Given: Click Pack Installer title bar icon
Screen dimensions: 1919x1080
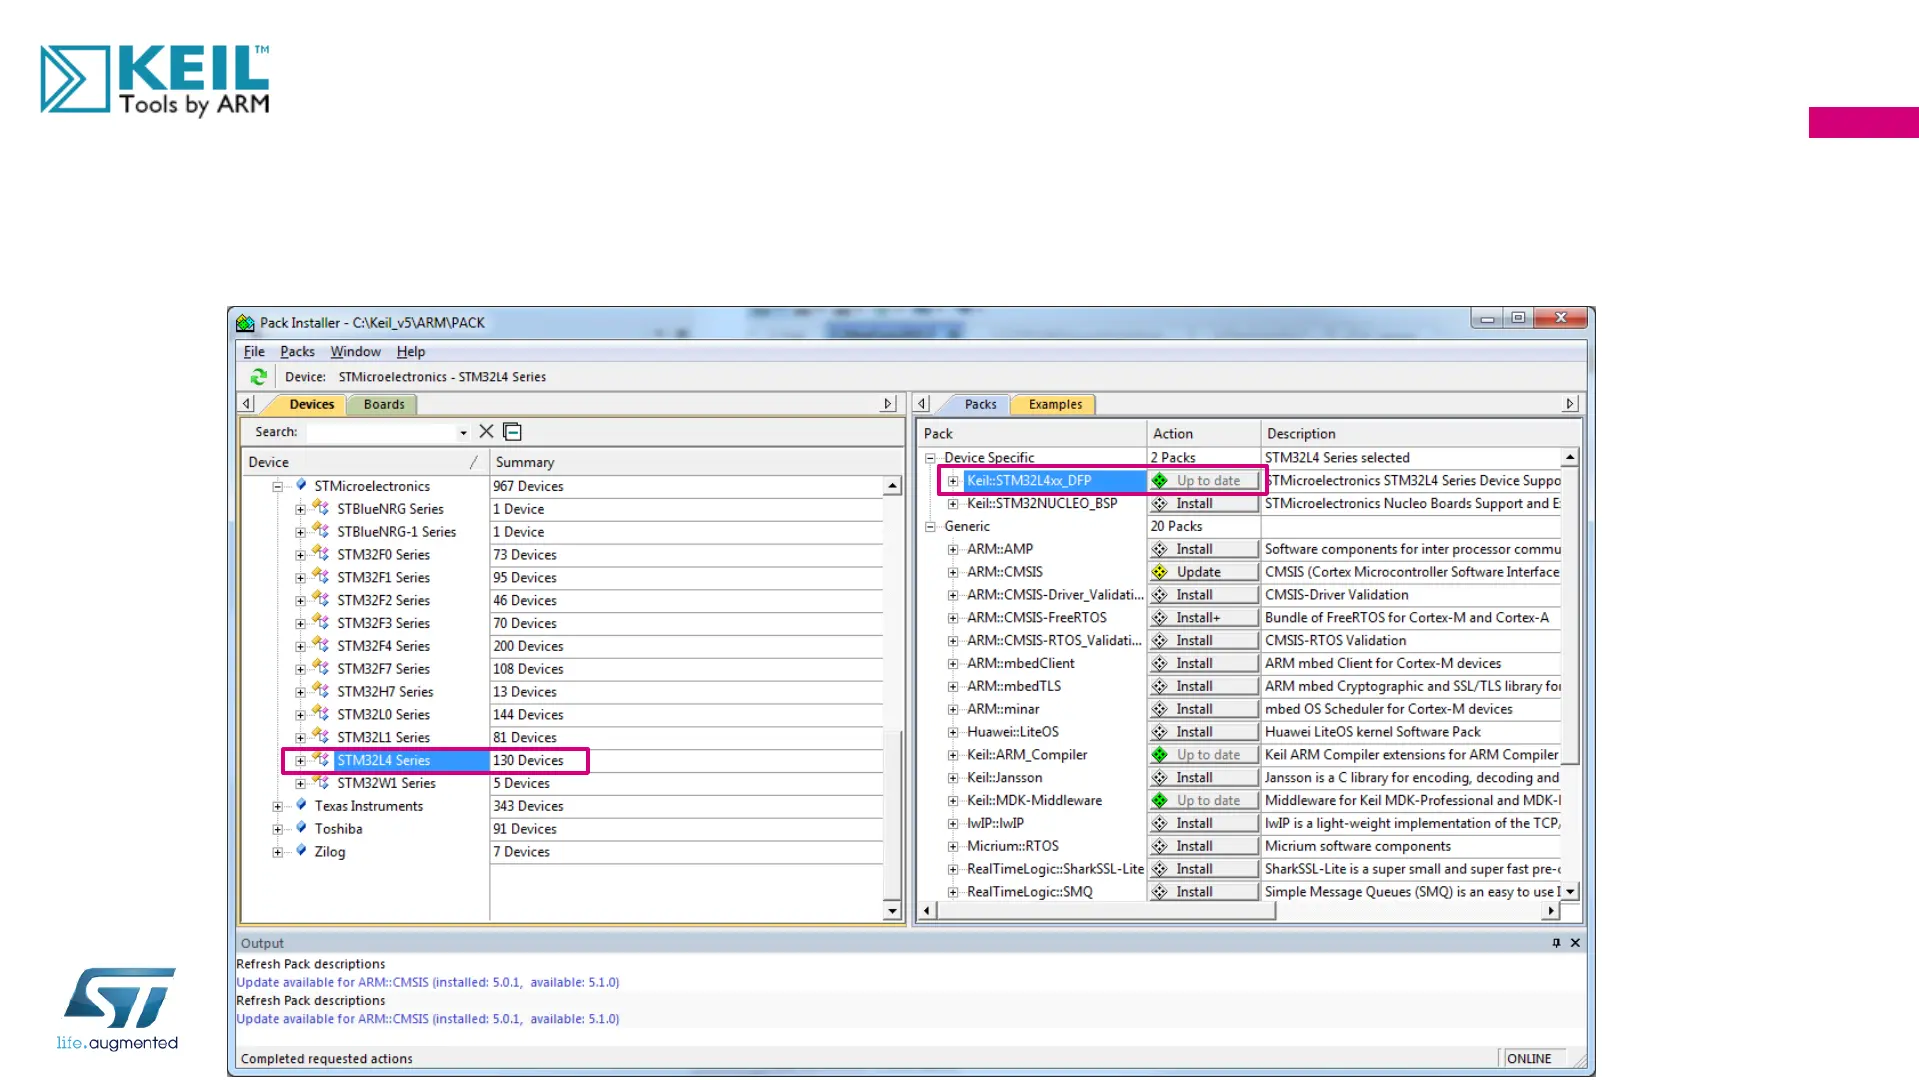Looking at the screenshot, I should point(246,323).
